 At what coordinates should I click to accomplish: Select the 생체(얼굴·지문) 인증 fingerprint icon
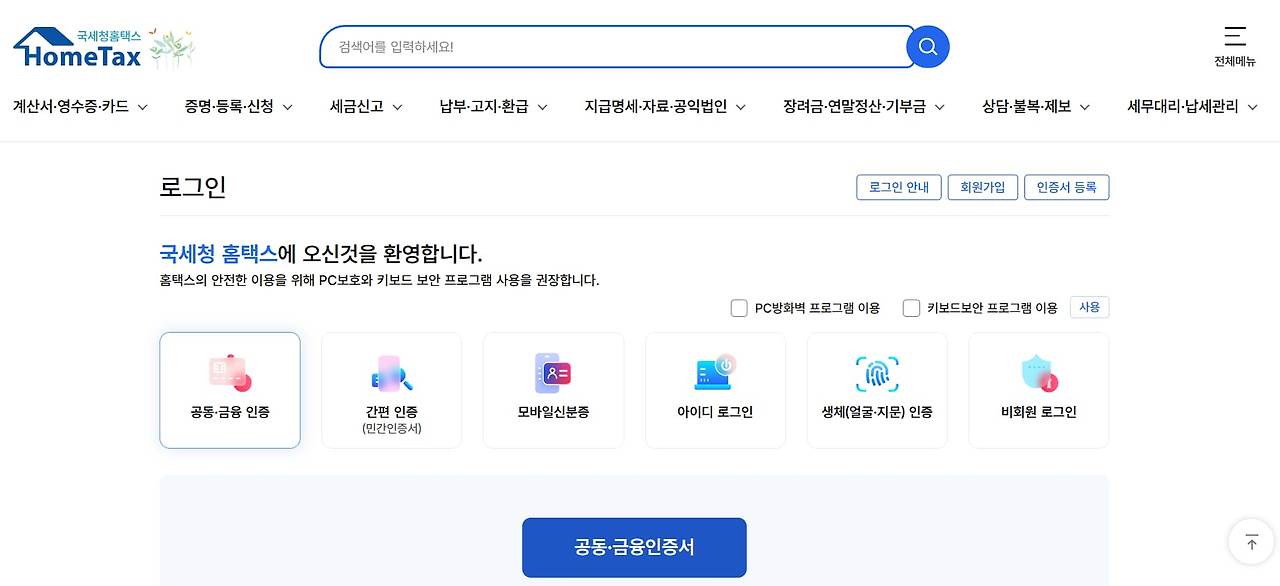pyautogui.click(x=877, y=373)
